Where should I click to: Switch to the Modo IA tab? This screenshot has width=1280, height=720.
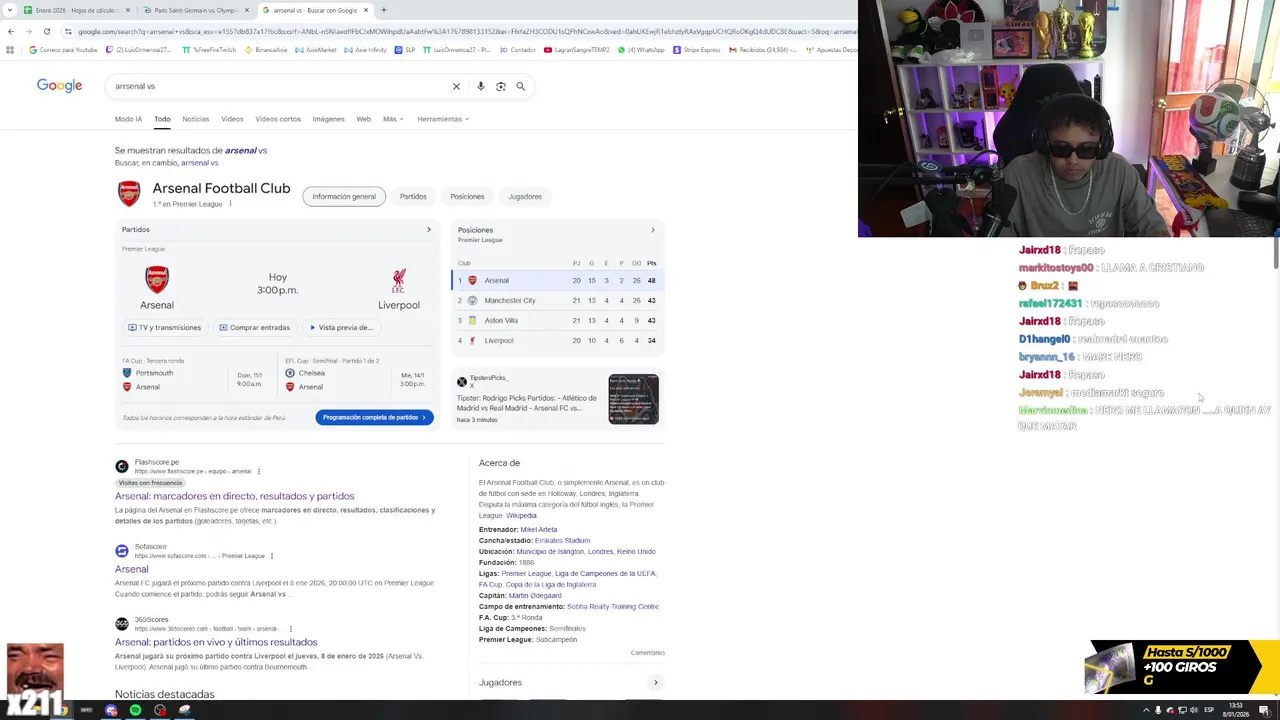tap(128, 119)
